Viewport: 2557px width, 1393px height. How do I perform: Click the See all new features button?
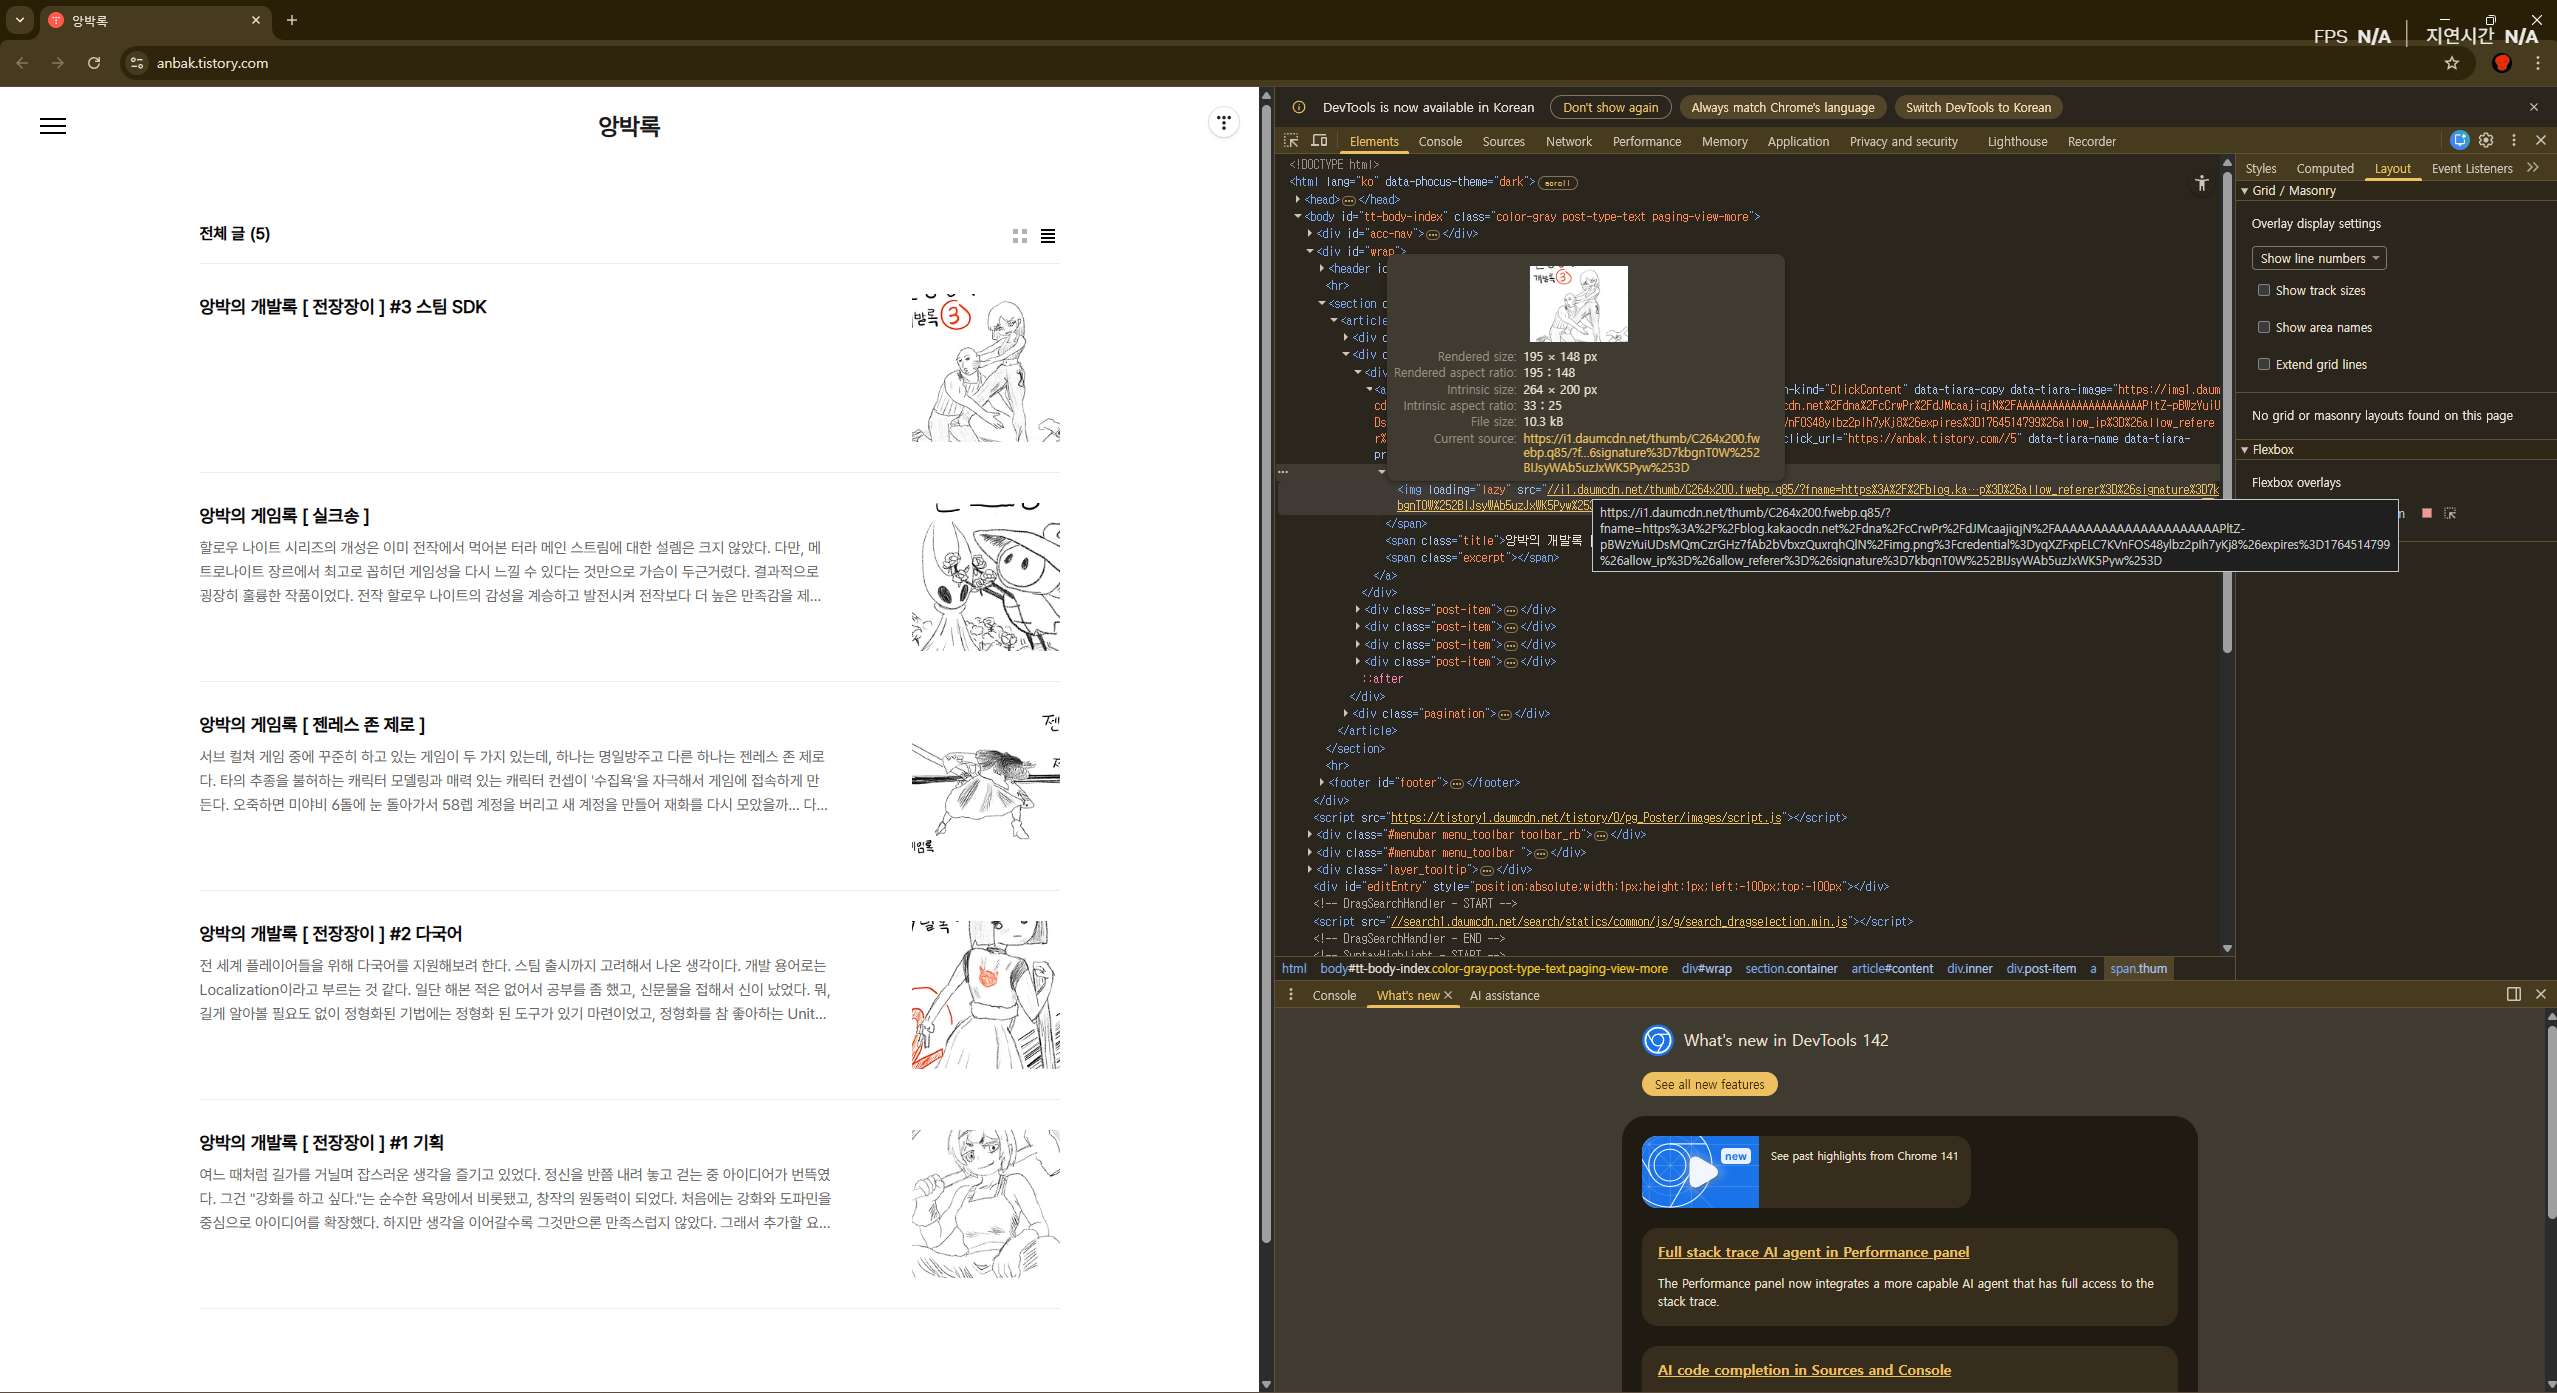click(x=1708, y=1084)
